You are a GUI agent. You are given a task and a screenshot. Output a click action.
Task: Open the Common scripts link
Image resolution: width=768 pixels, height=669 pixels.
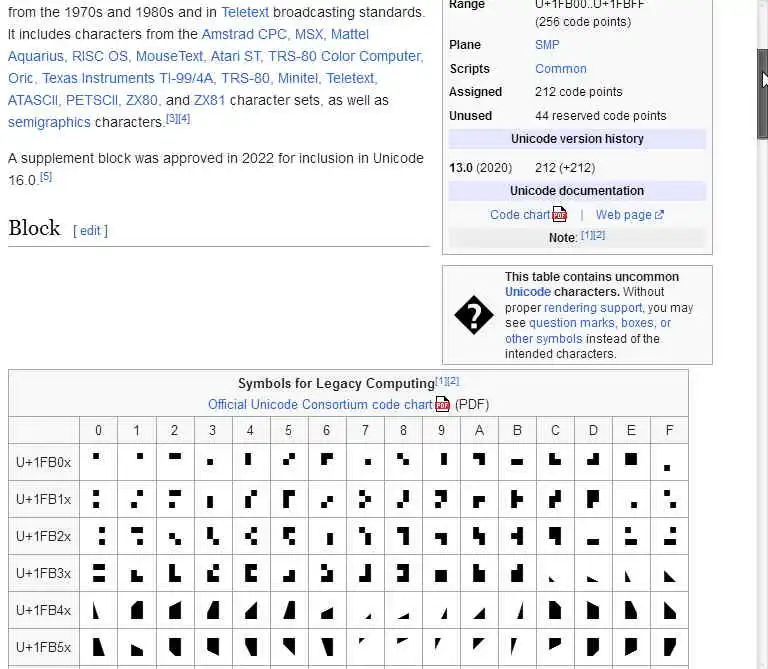[x=561, y=69]
